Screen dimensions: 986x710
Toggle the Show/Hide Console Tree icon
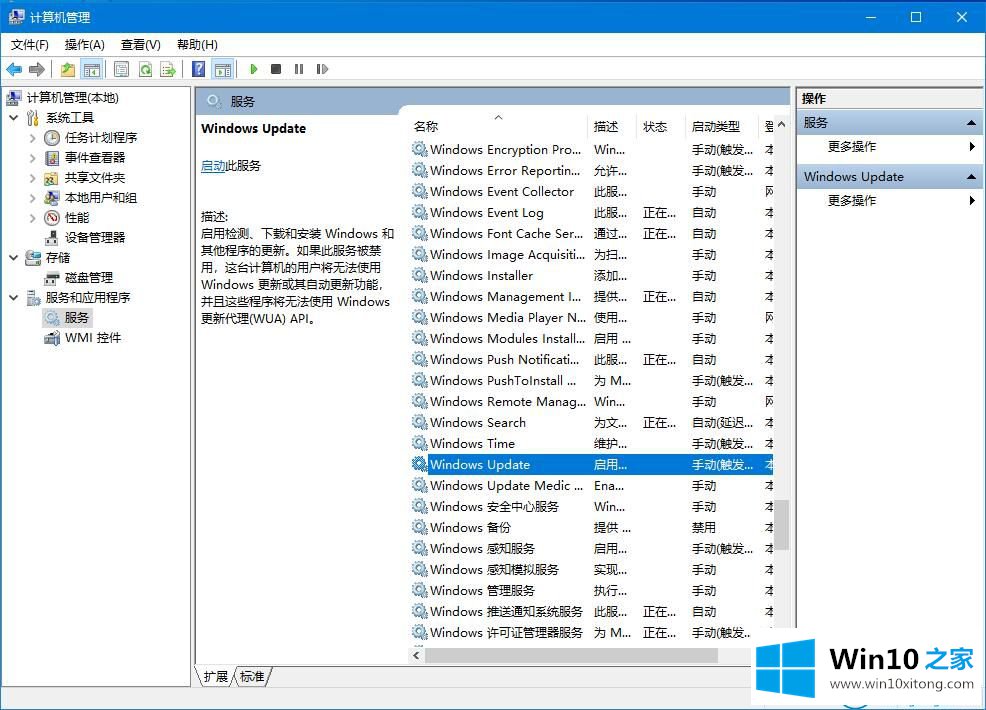(x=92, y=69)
